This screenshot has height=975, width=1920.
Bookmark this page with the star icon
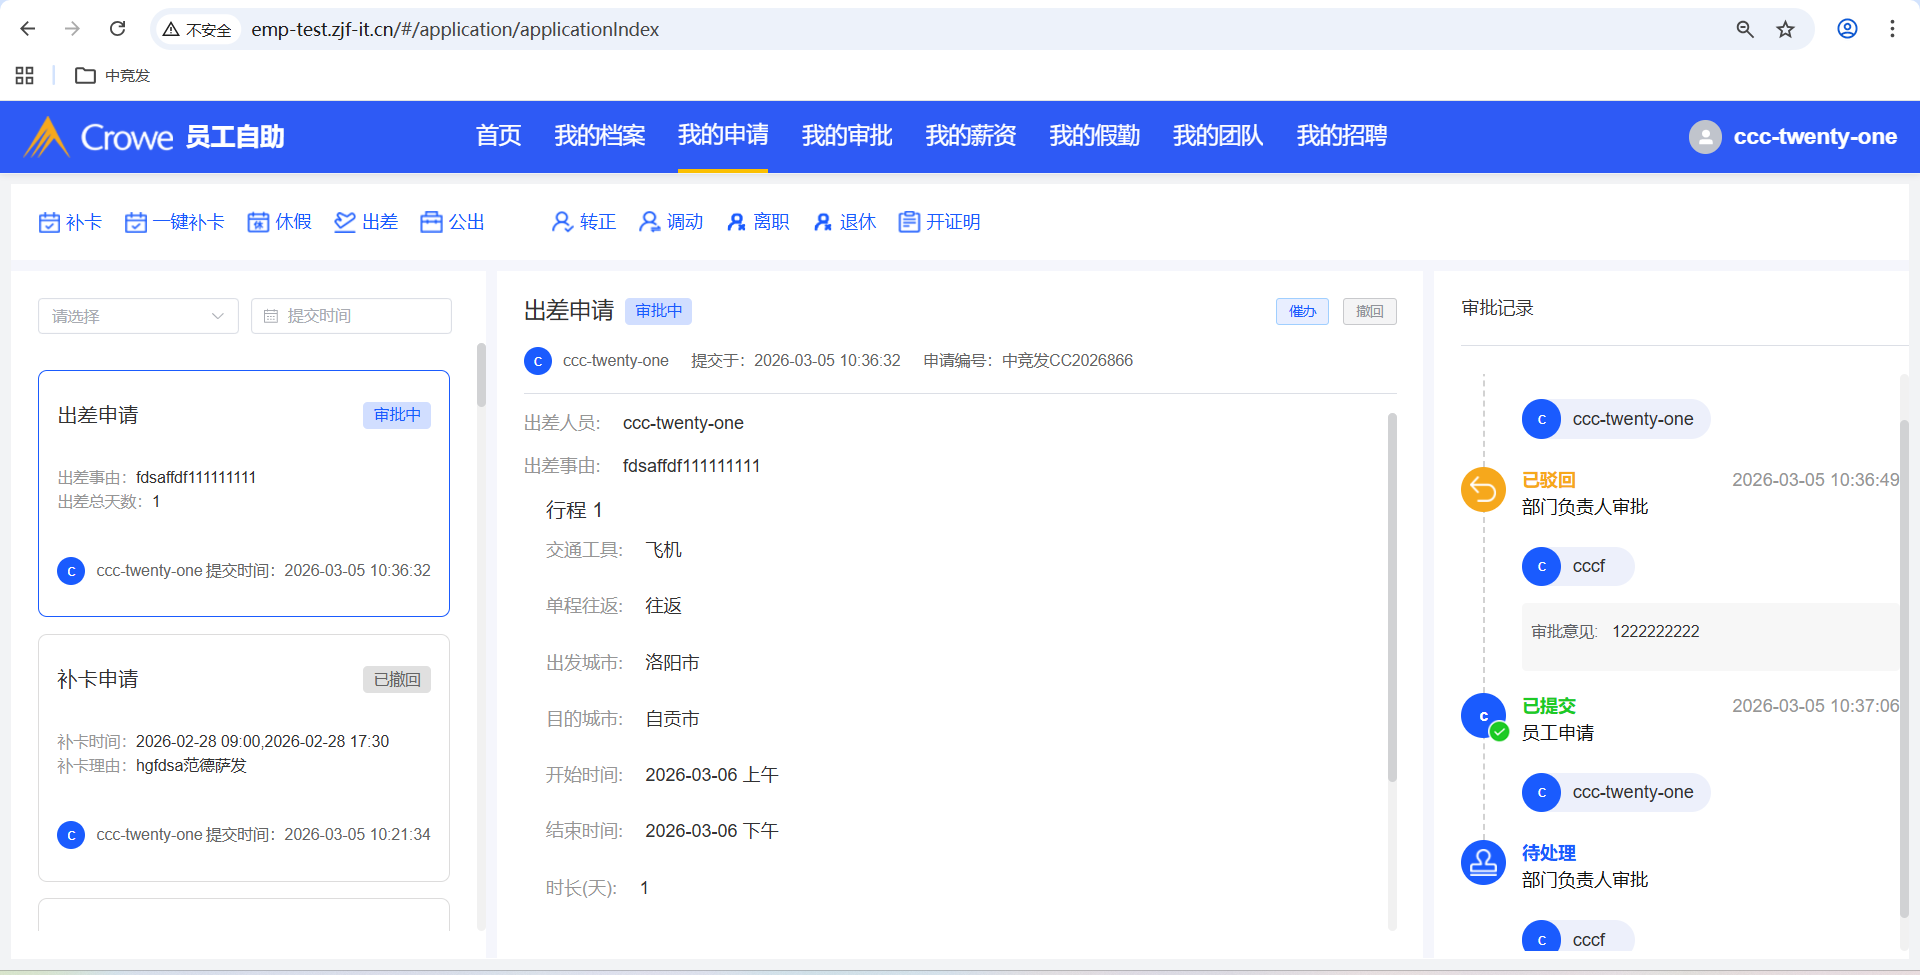pos(1785,29)
